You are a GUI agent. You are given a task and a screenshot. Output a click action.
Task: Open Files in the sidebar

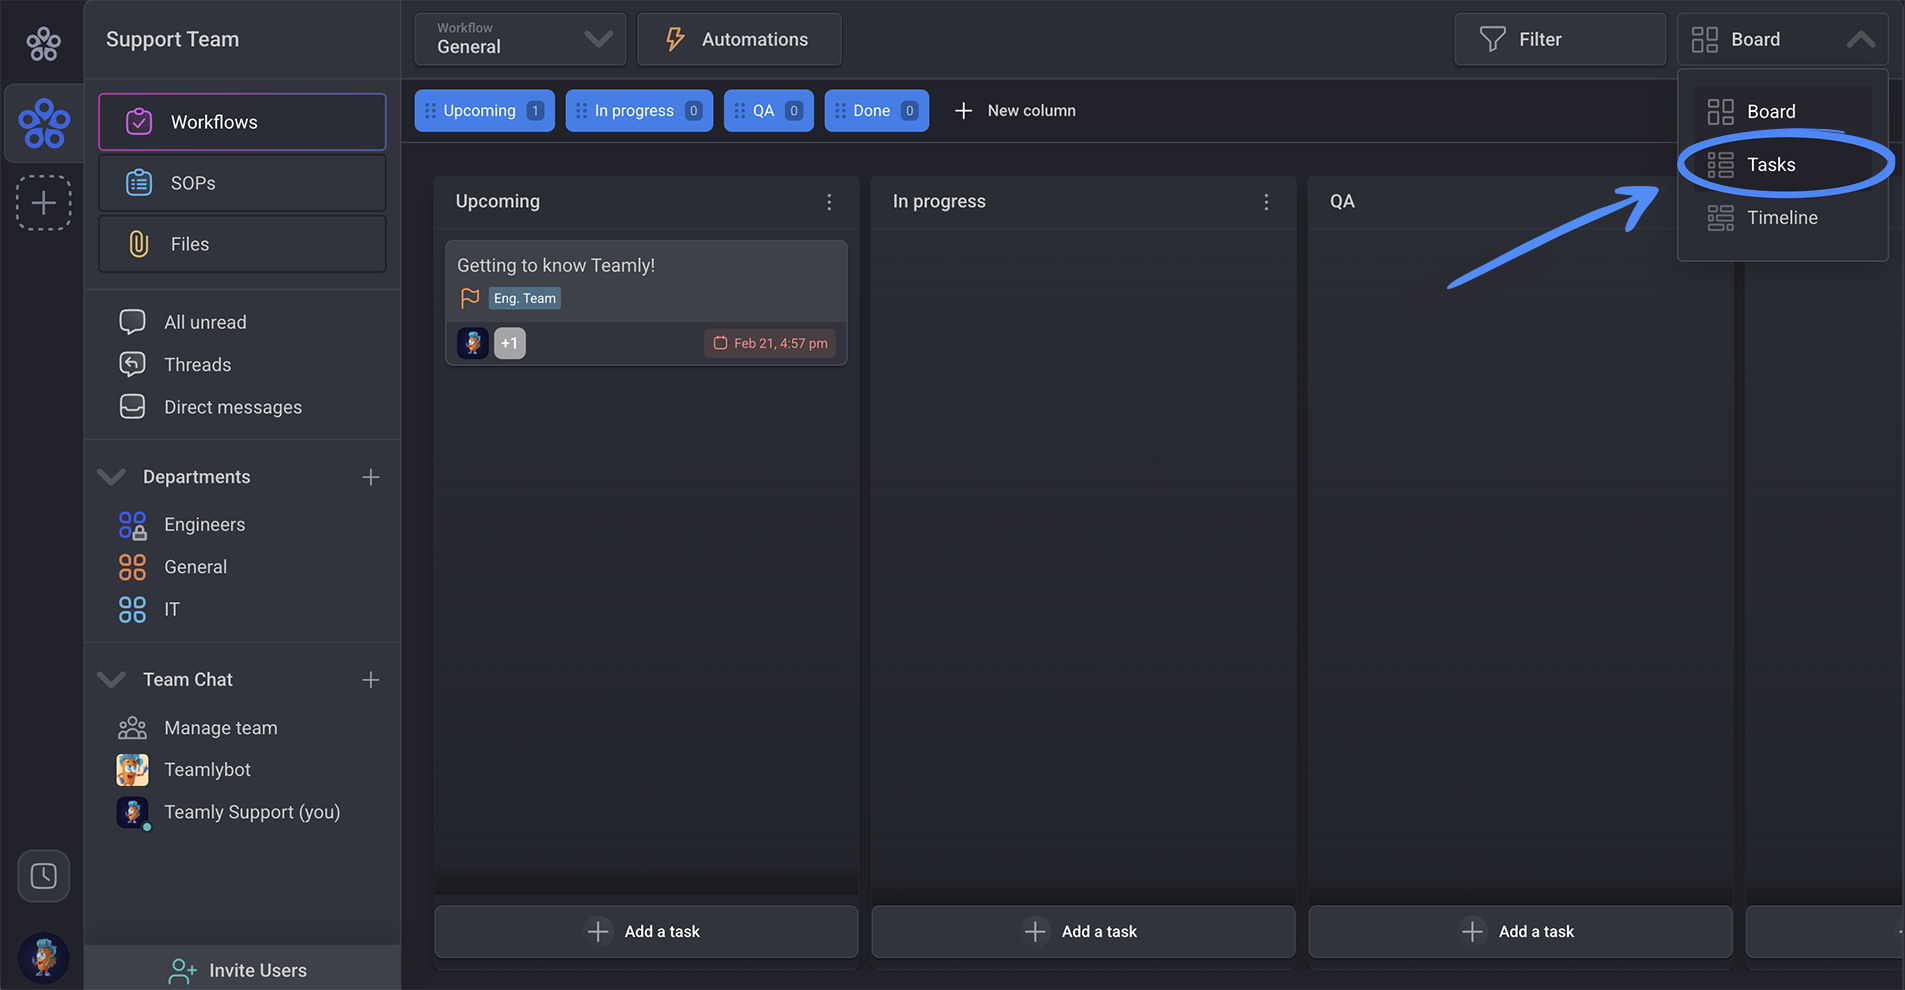(x=242, y=244)
